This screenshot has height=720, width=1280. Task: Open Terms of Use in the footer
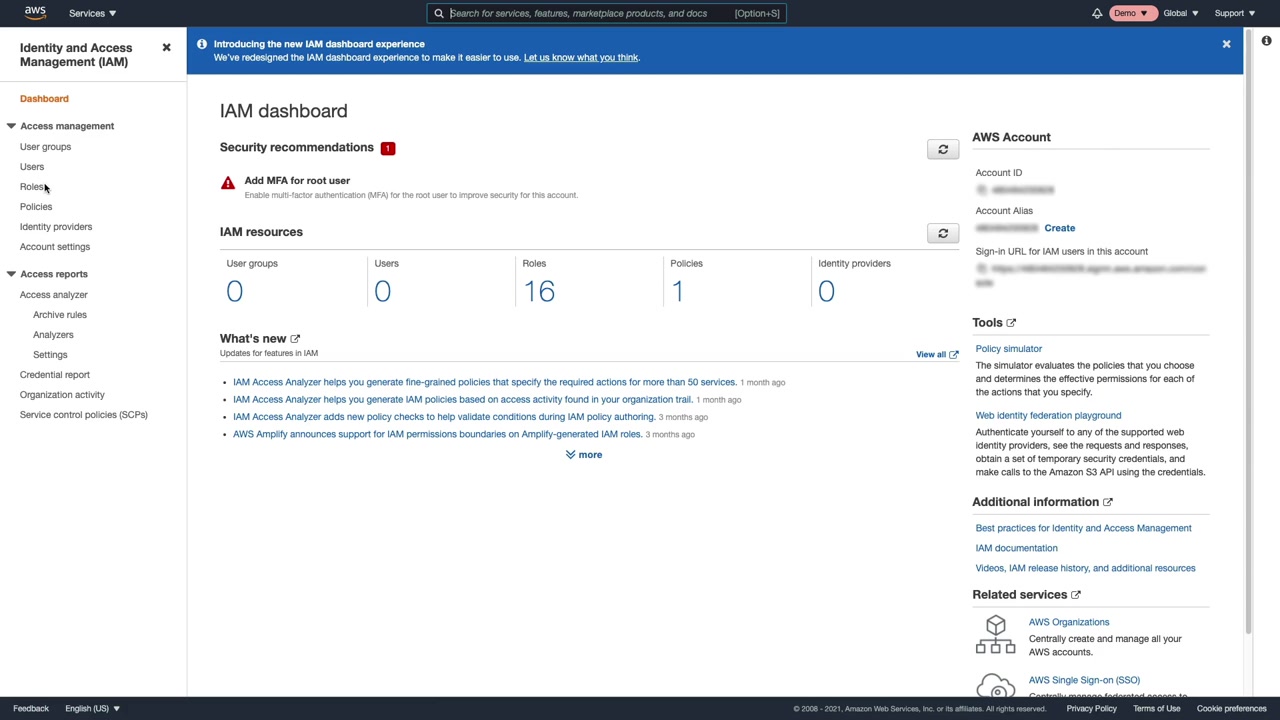pos(1157,708)
